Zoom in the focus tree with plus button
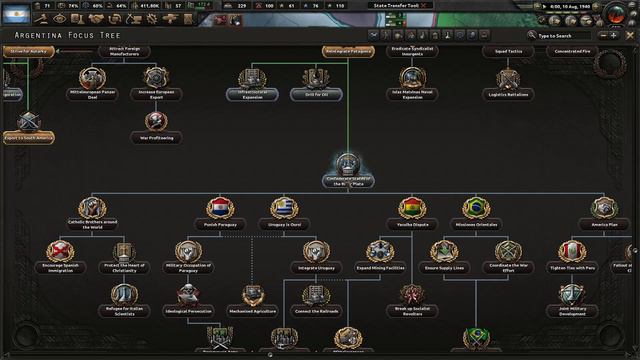 pos(613,36)
